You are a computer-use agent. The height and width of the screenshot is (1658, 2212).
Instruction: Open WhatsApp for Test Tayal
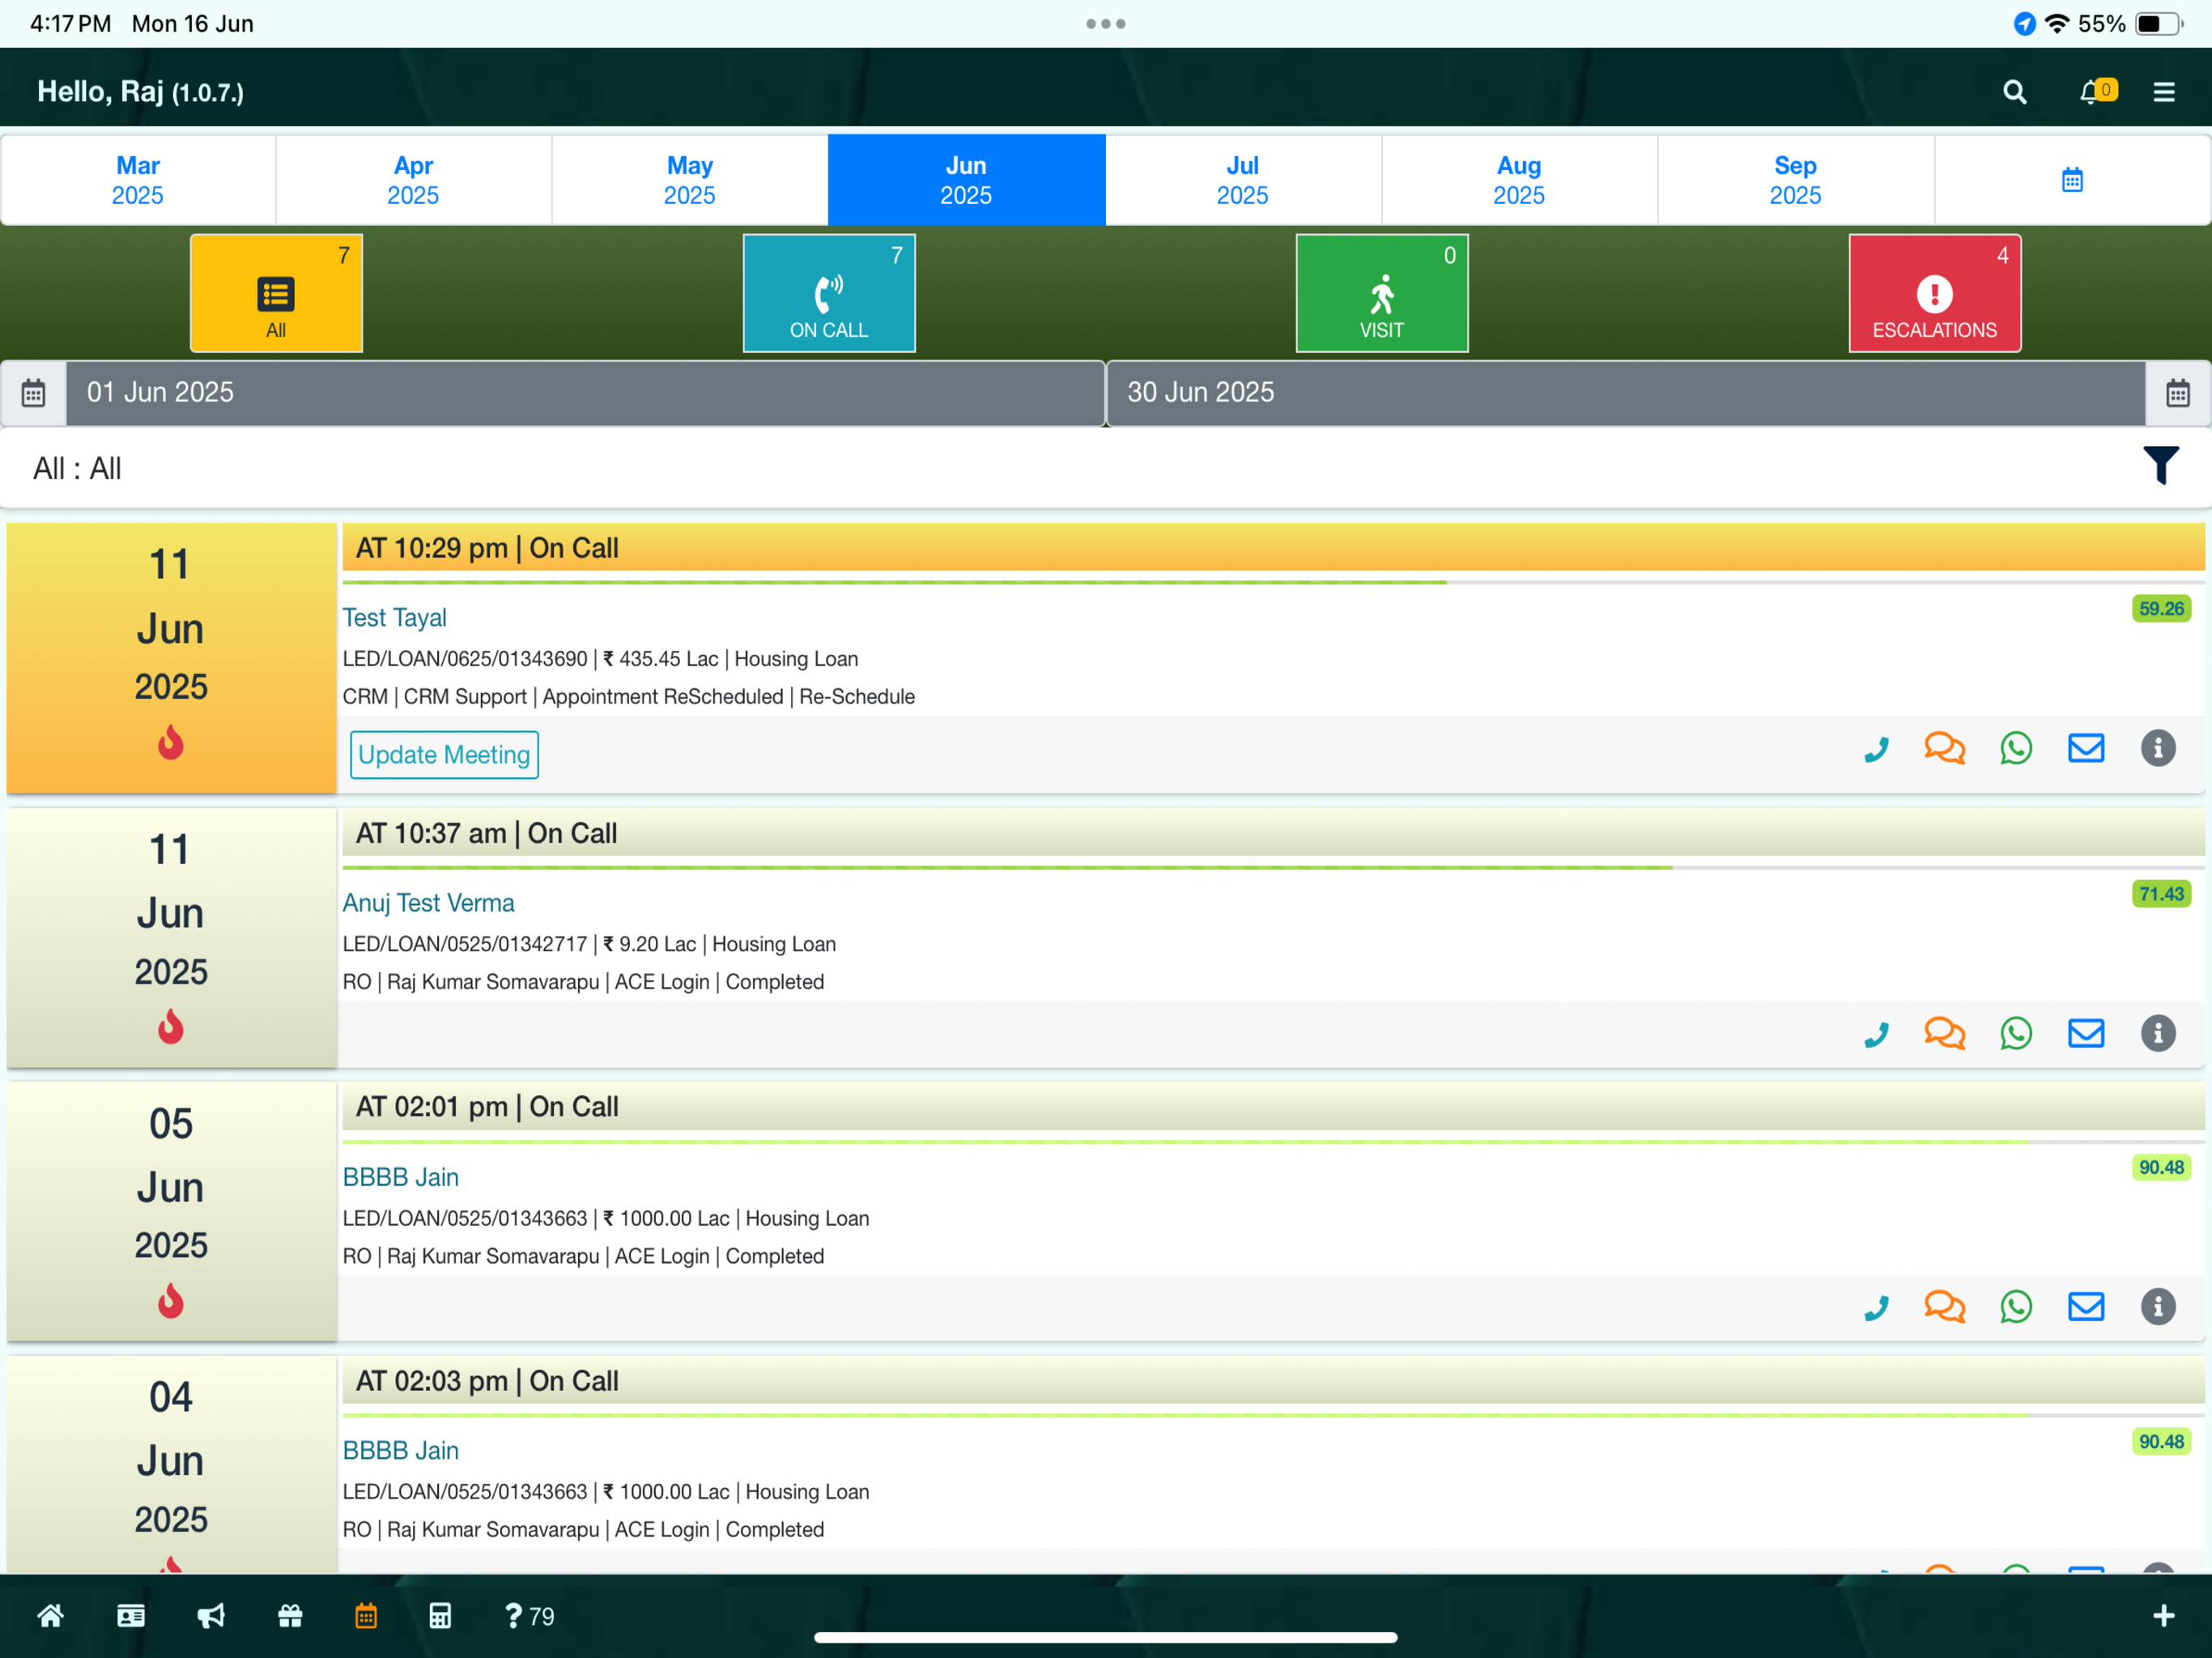[2016, 749]
